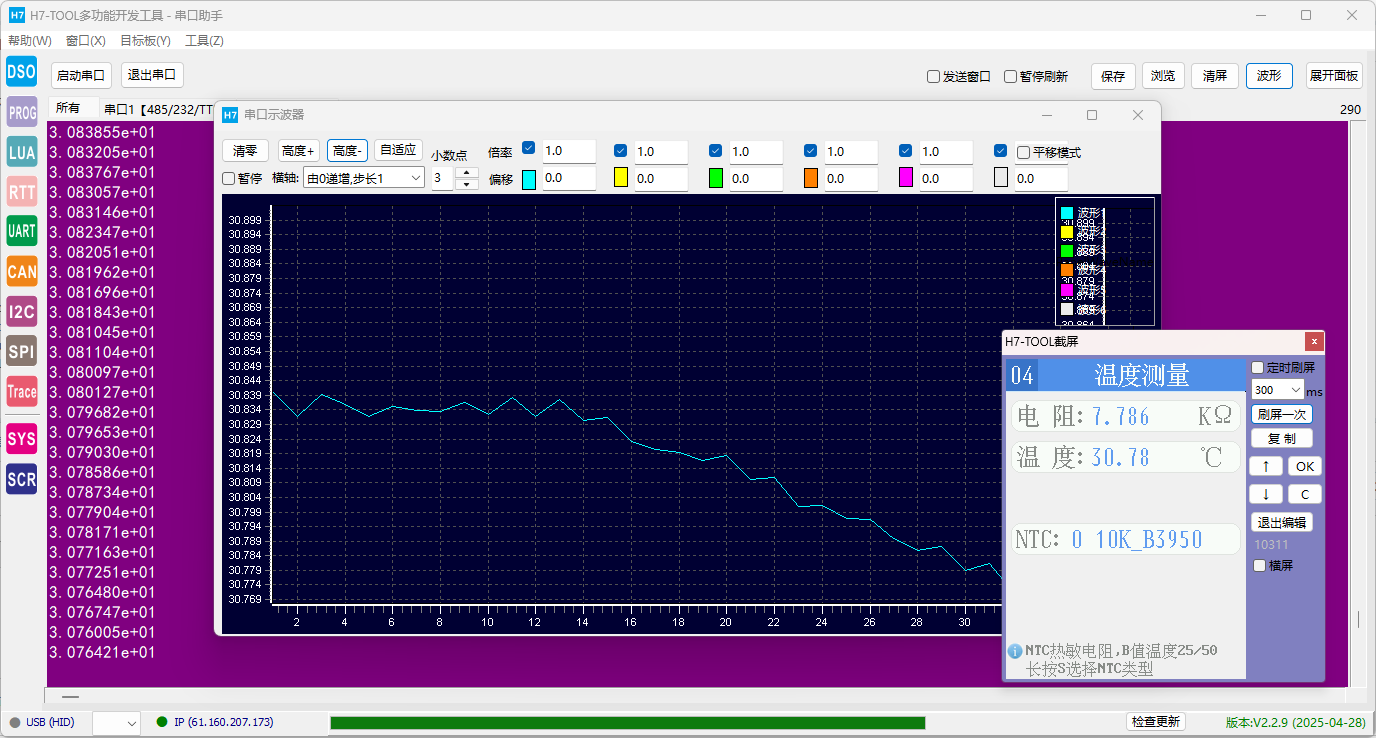Open the Trace sidebar icon

click(22, 392)
